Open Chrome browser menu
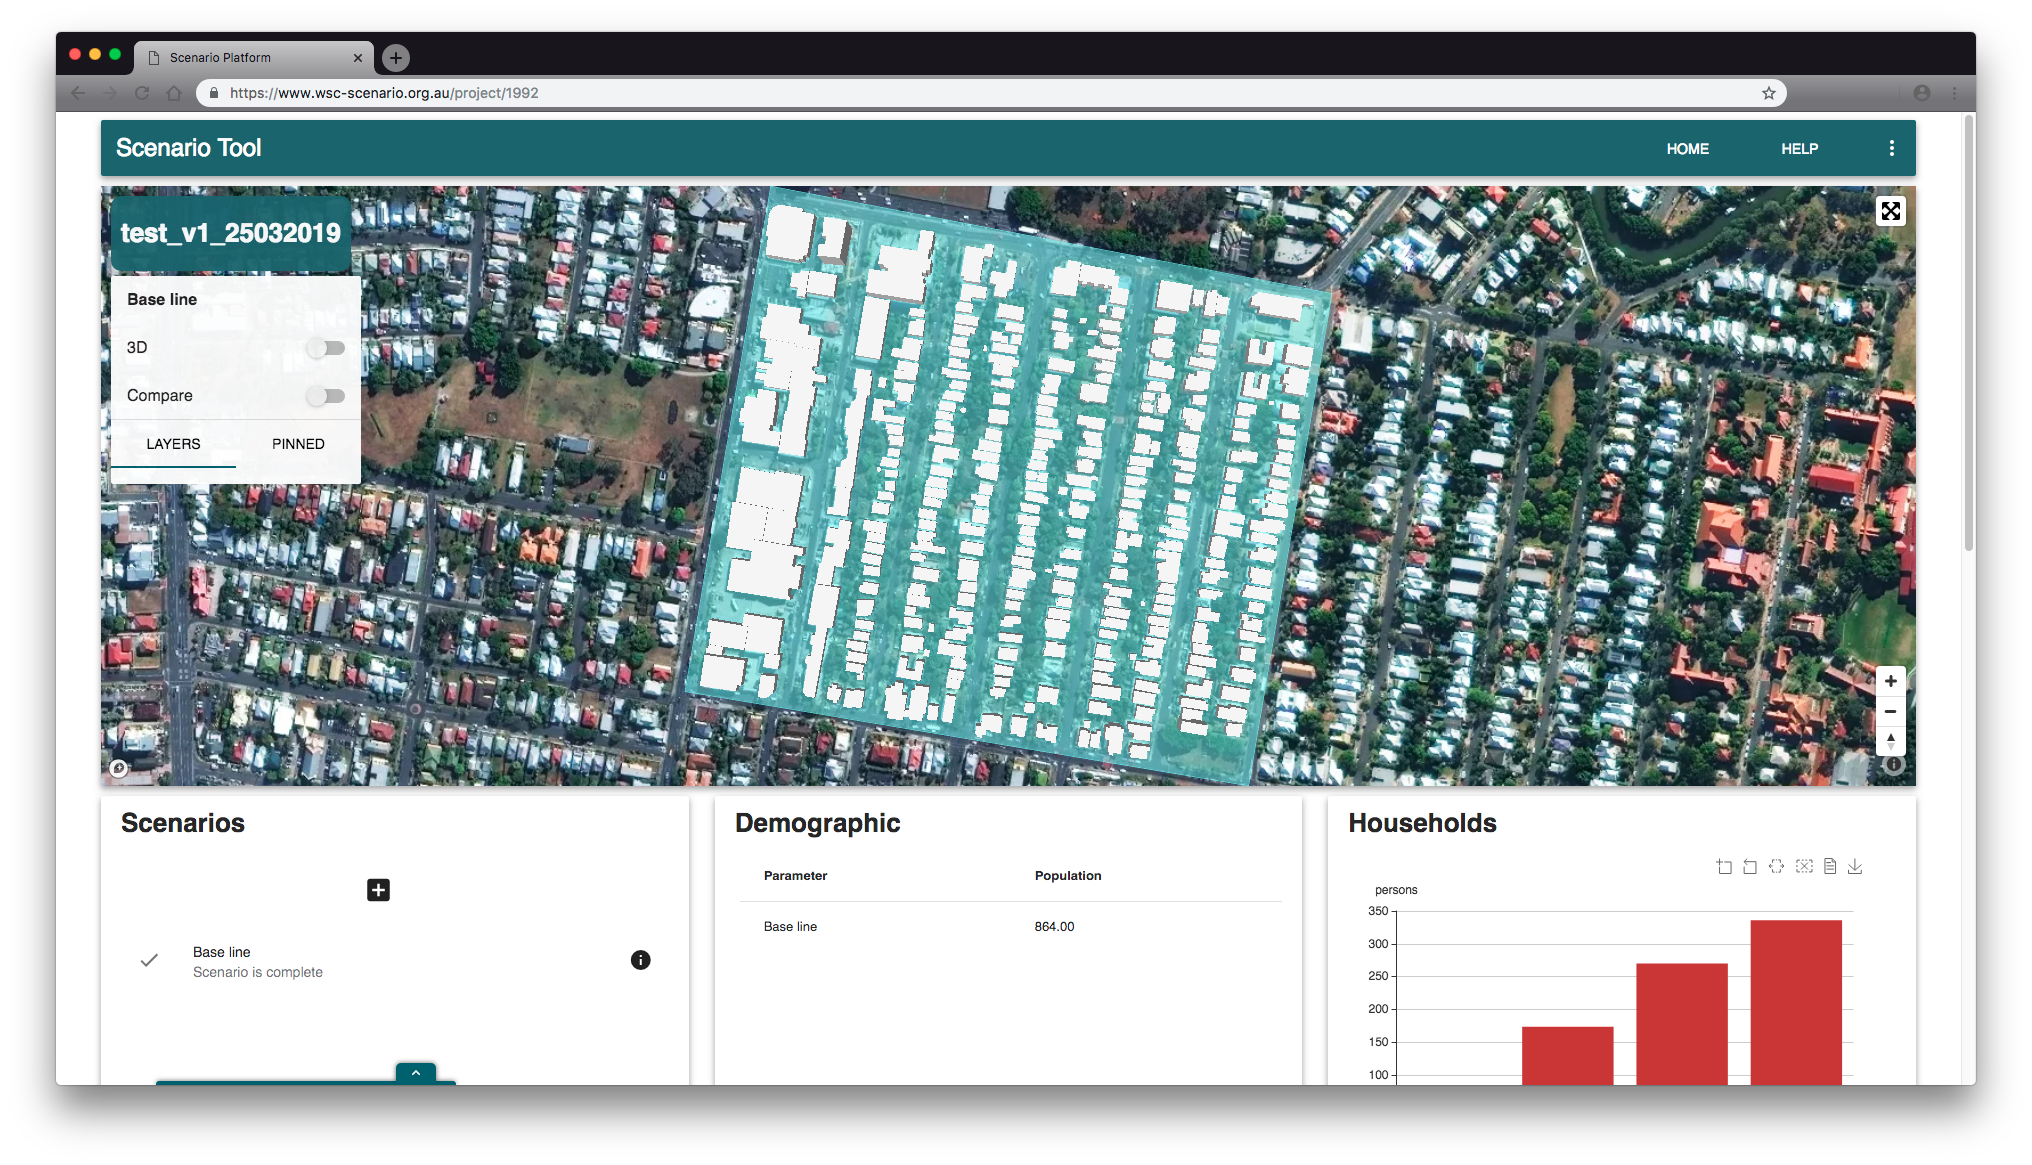 click(1954, 93)
